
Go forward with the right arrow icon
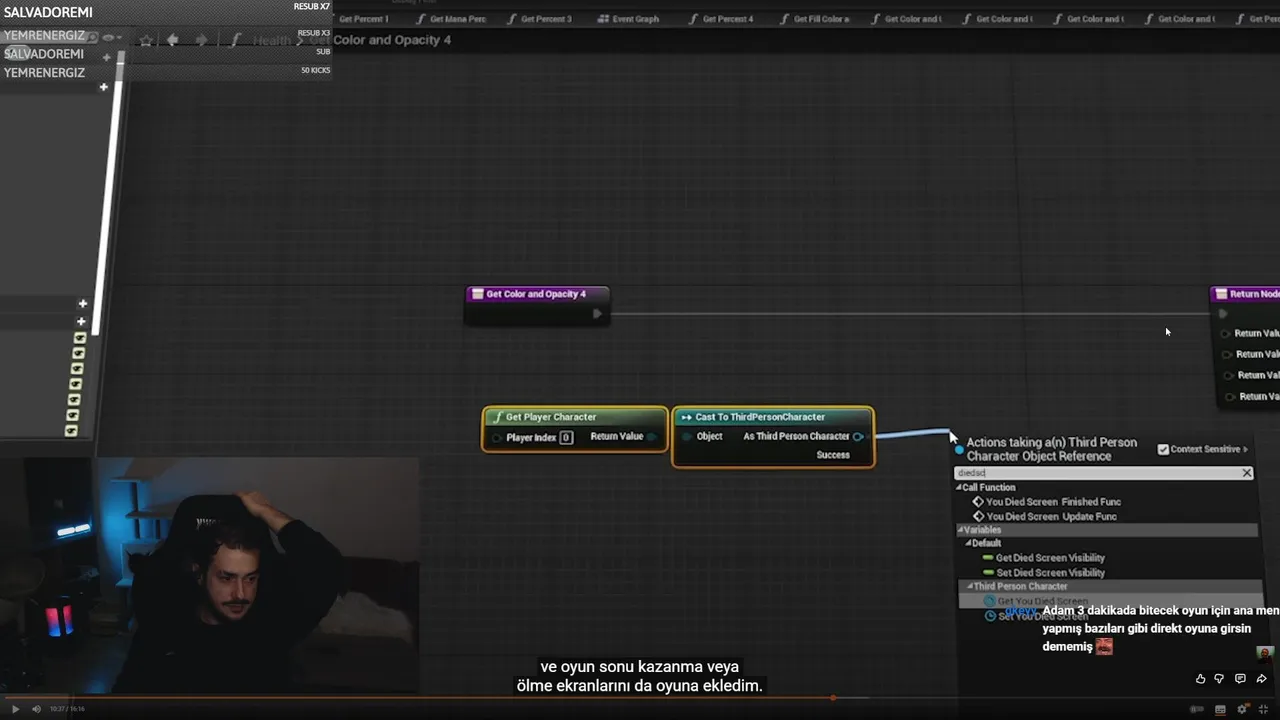(x=201, y=40)
